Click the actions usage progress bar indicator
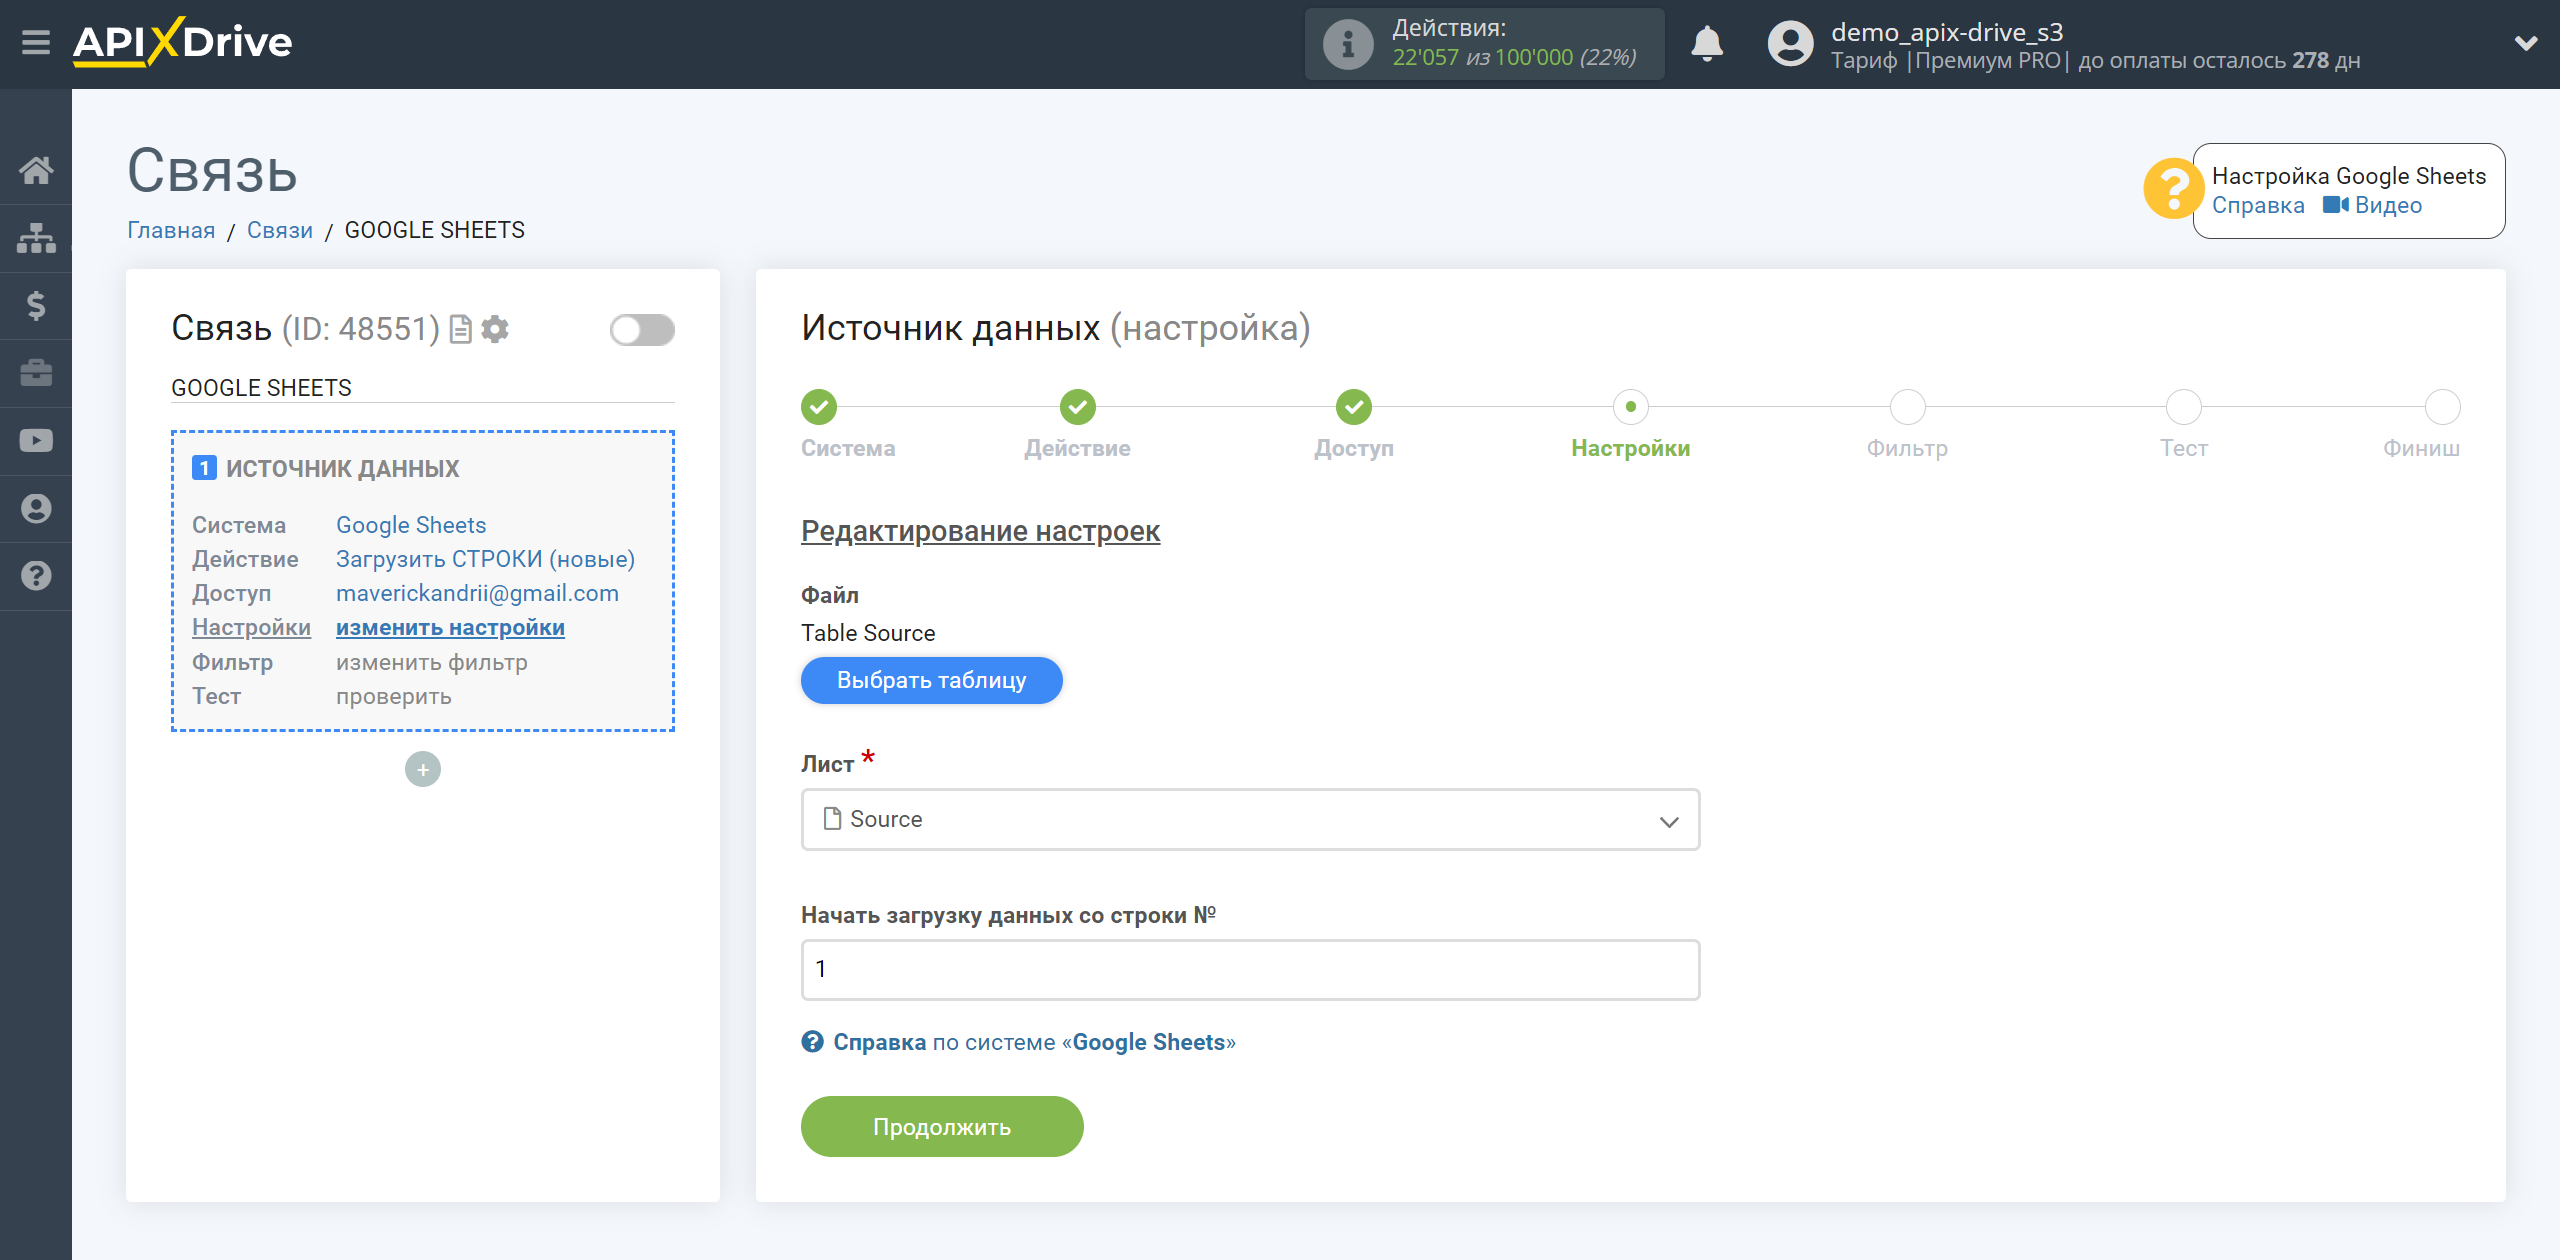 pyautogui.click(x=1487, y=44)
